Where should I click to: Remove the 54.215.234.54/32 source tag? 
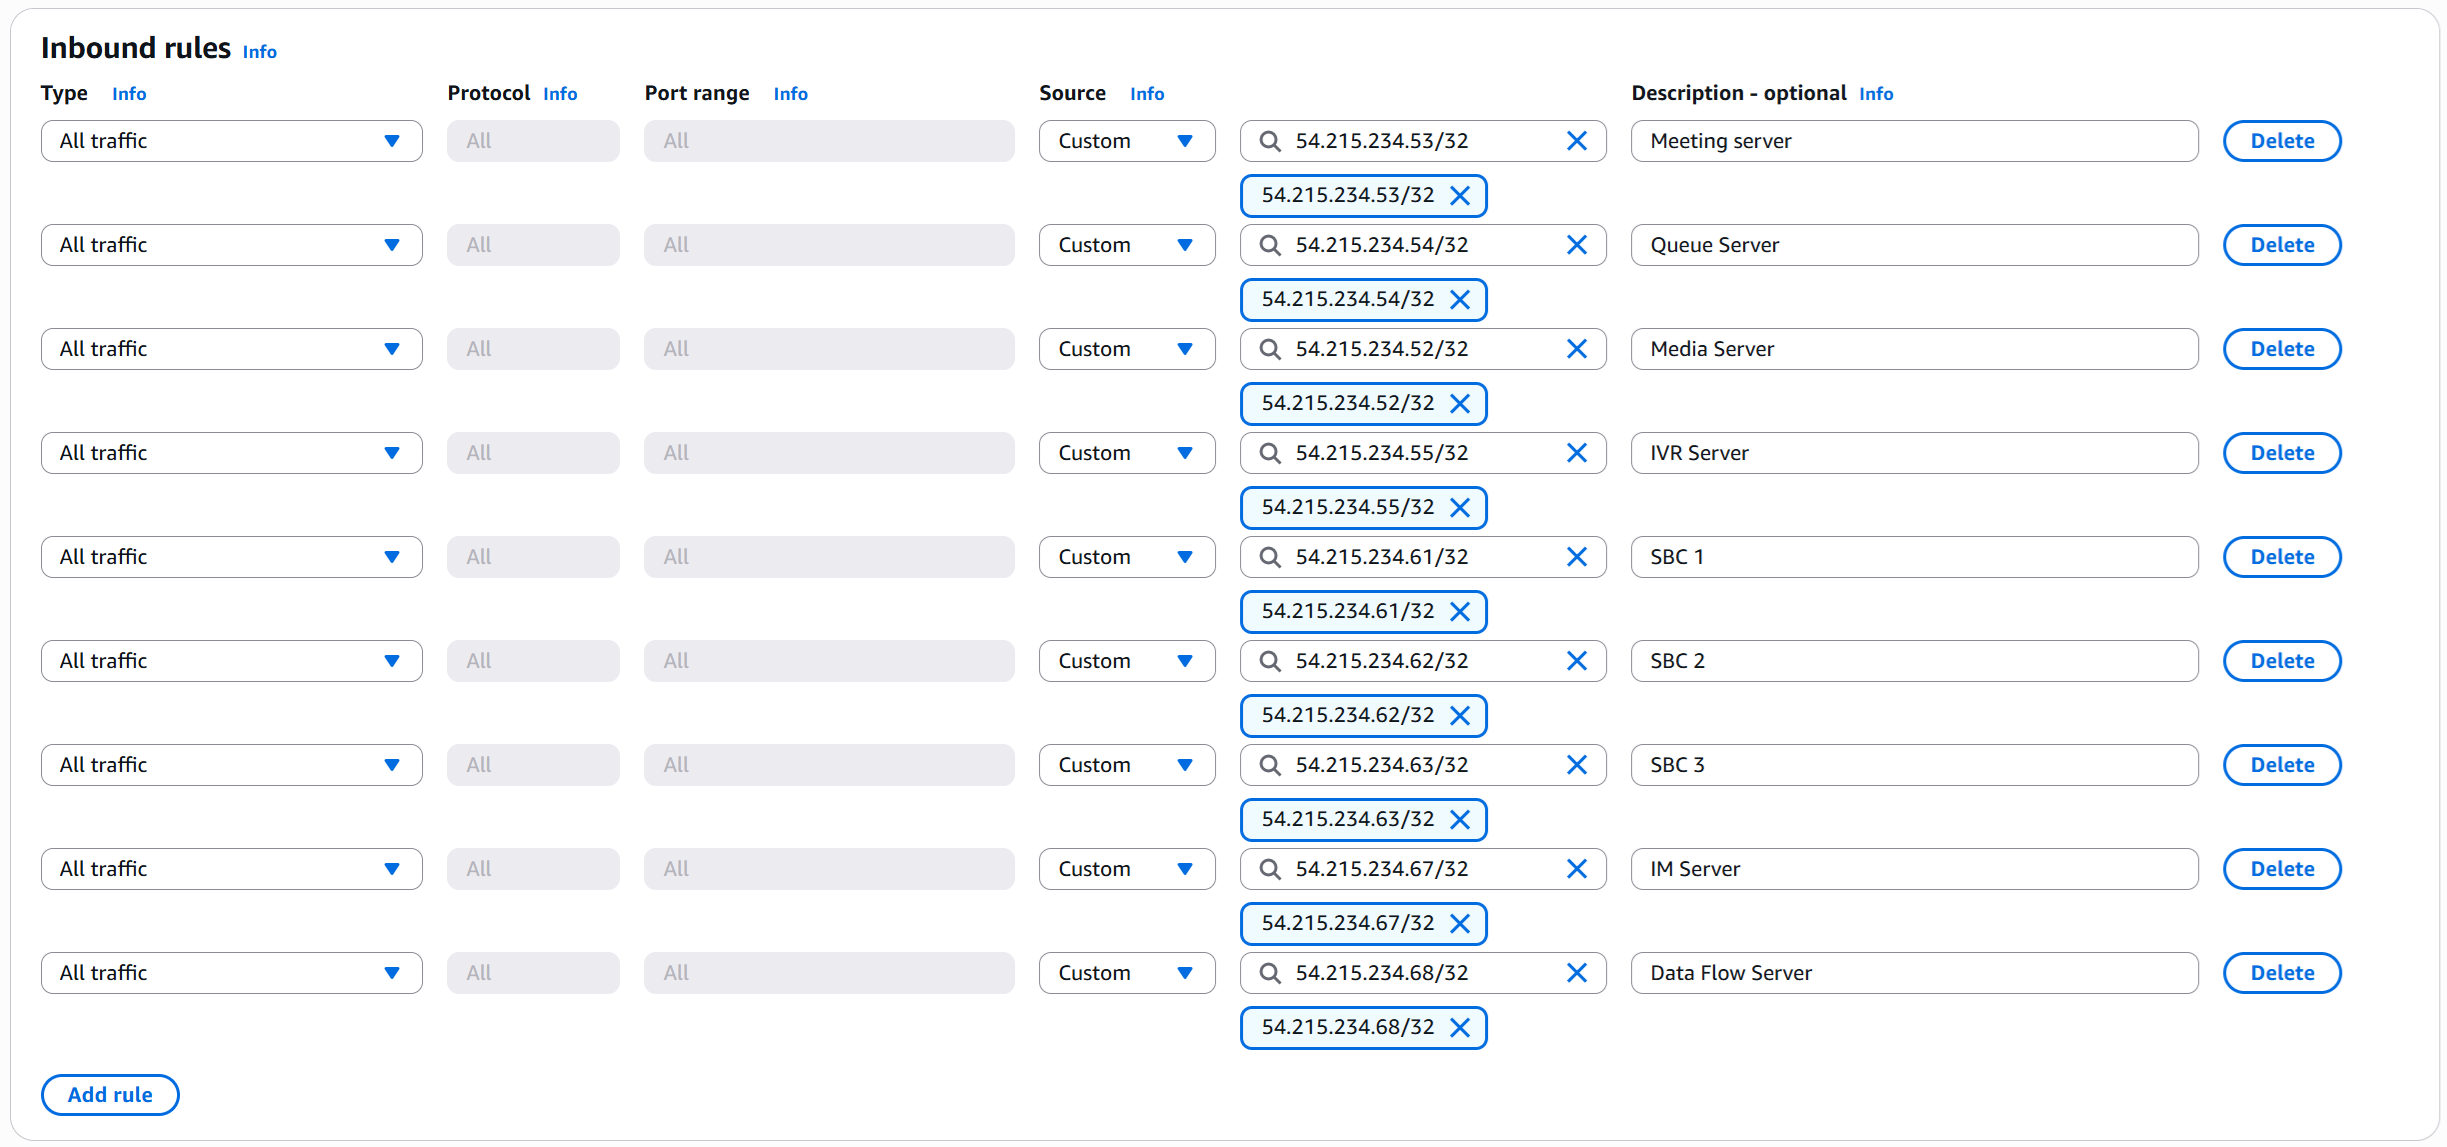click(x=1459, y=300)
